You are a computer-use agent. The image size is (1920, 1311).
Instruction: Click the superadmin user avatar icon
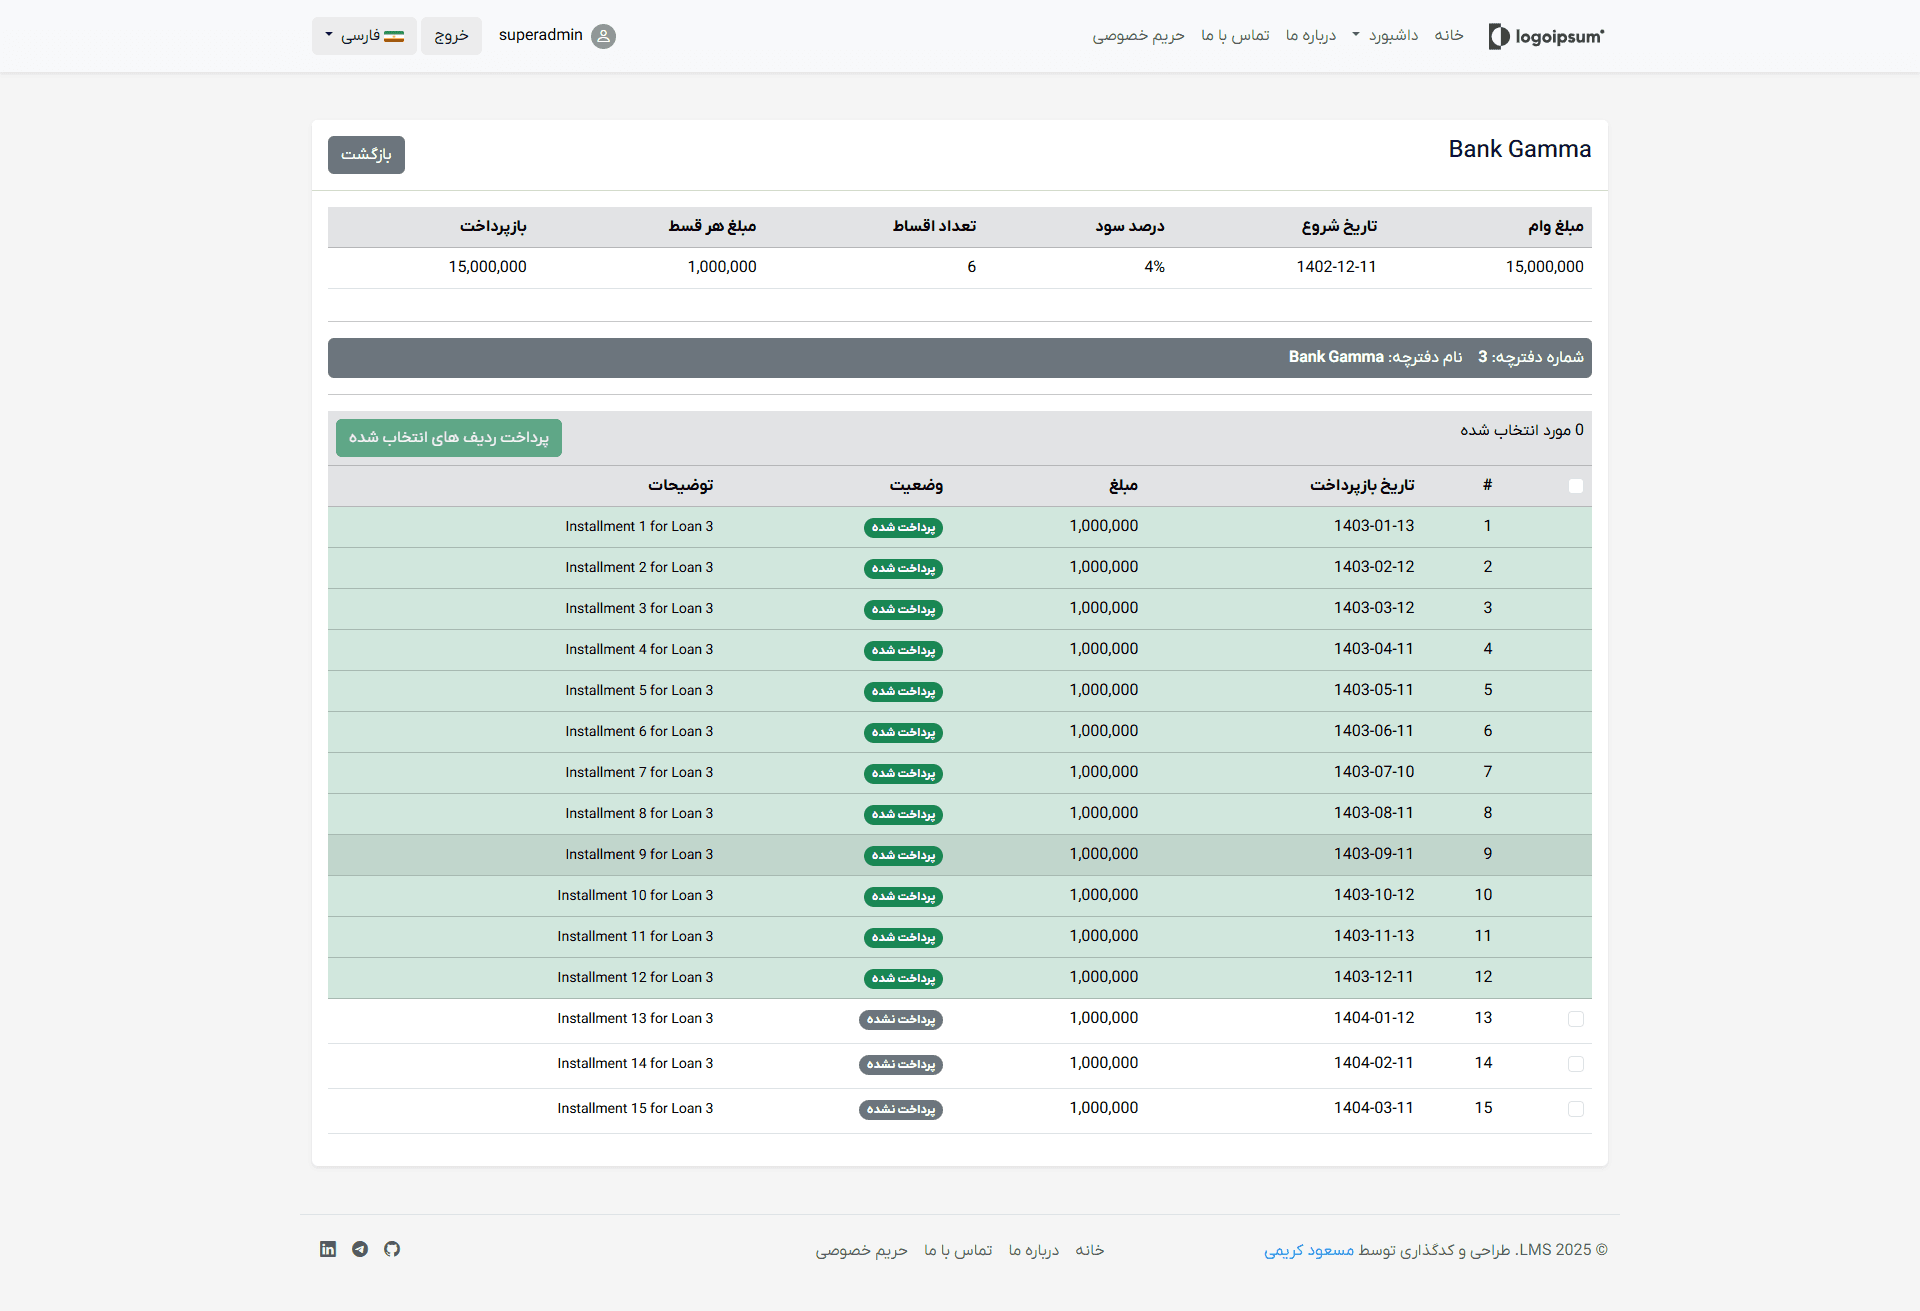coord(603,36)
